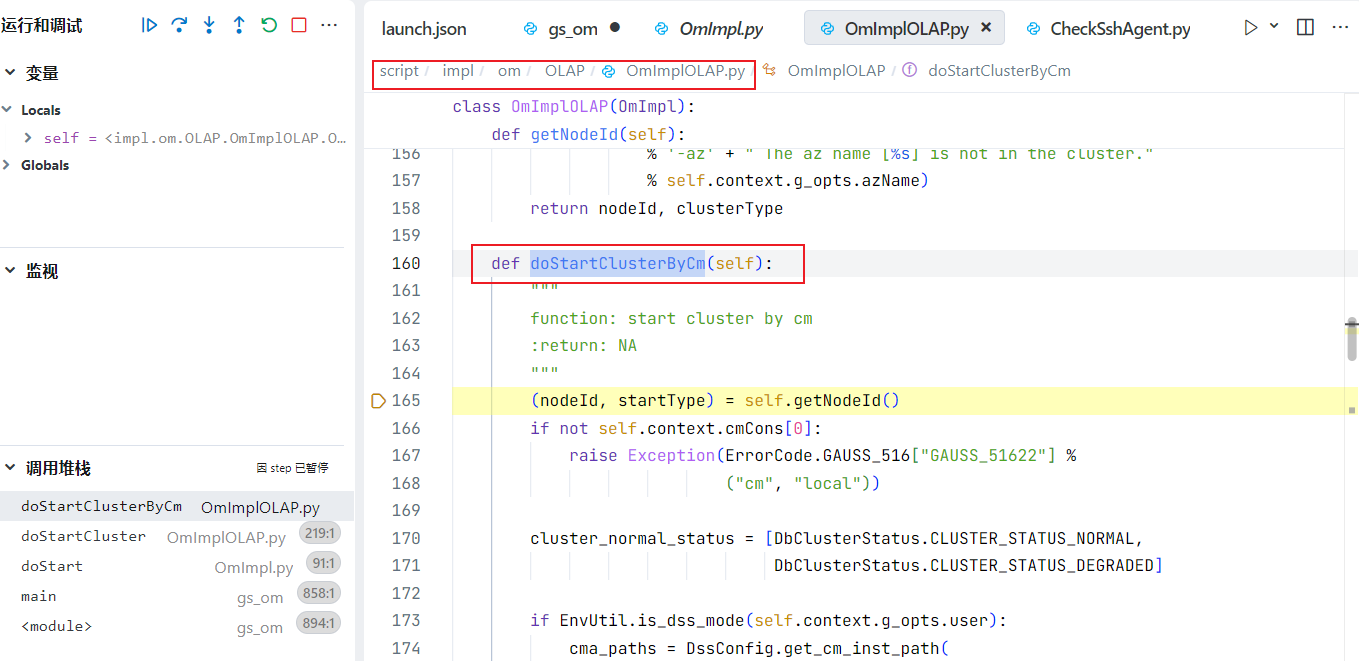Click 'CLUSTER_STATUS_DEGRADED' on line 171
The height and width of the screenshot is (661, 1359).
1041,566
